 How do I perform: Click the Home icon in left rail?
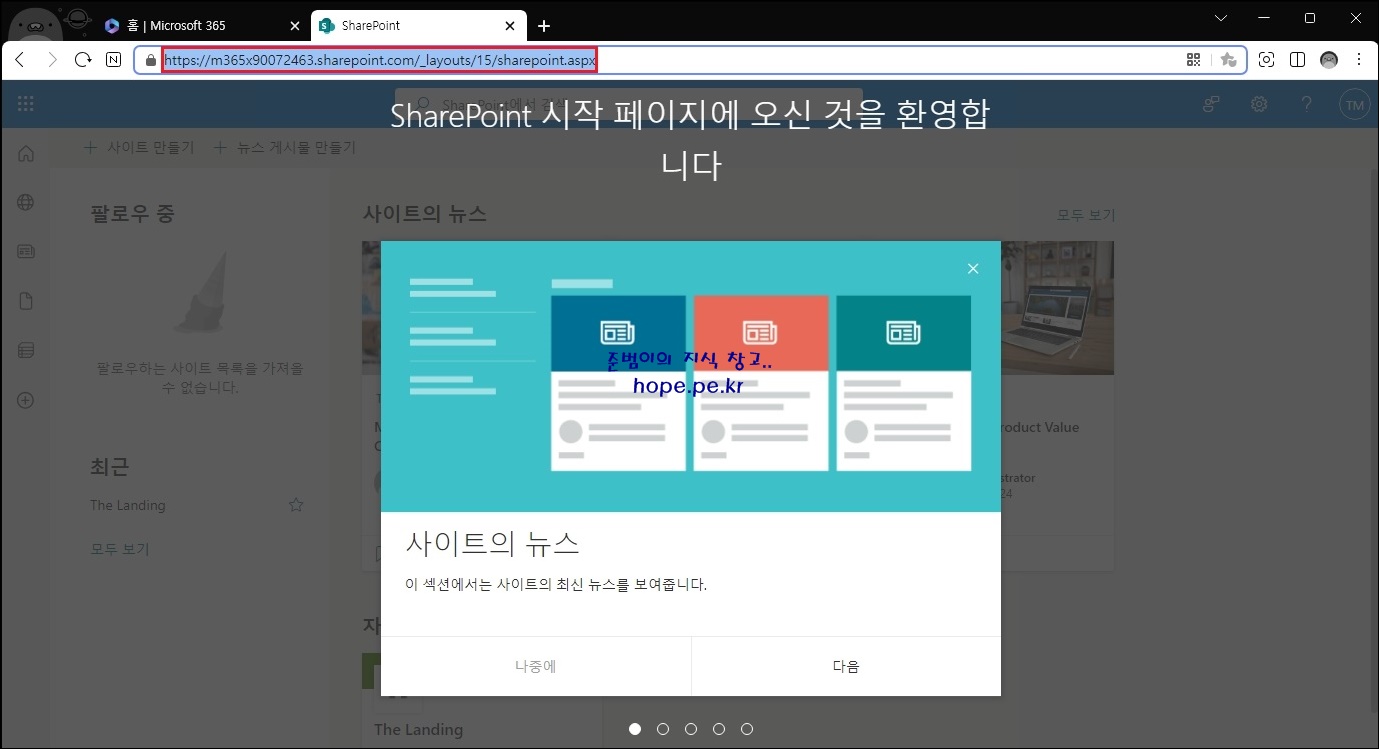26,153
